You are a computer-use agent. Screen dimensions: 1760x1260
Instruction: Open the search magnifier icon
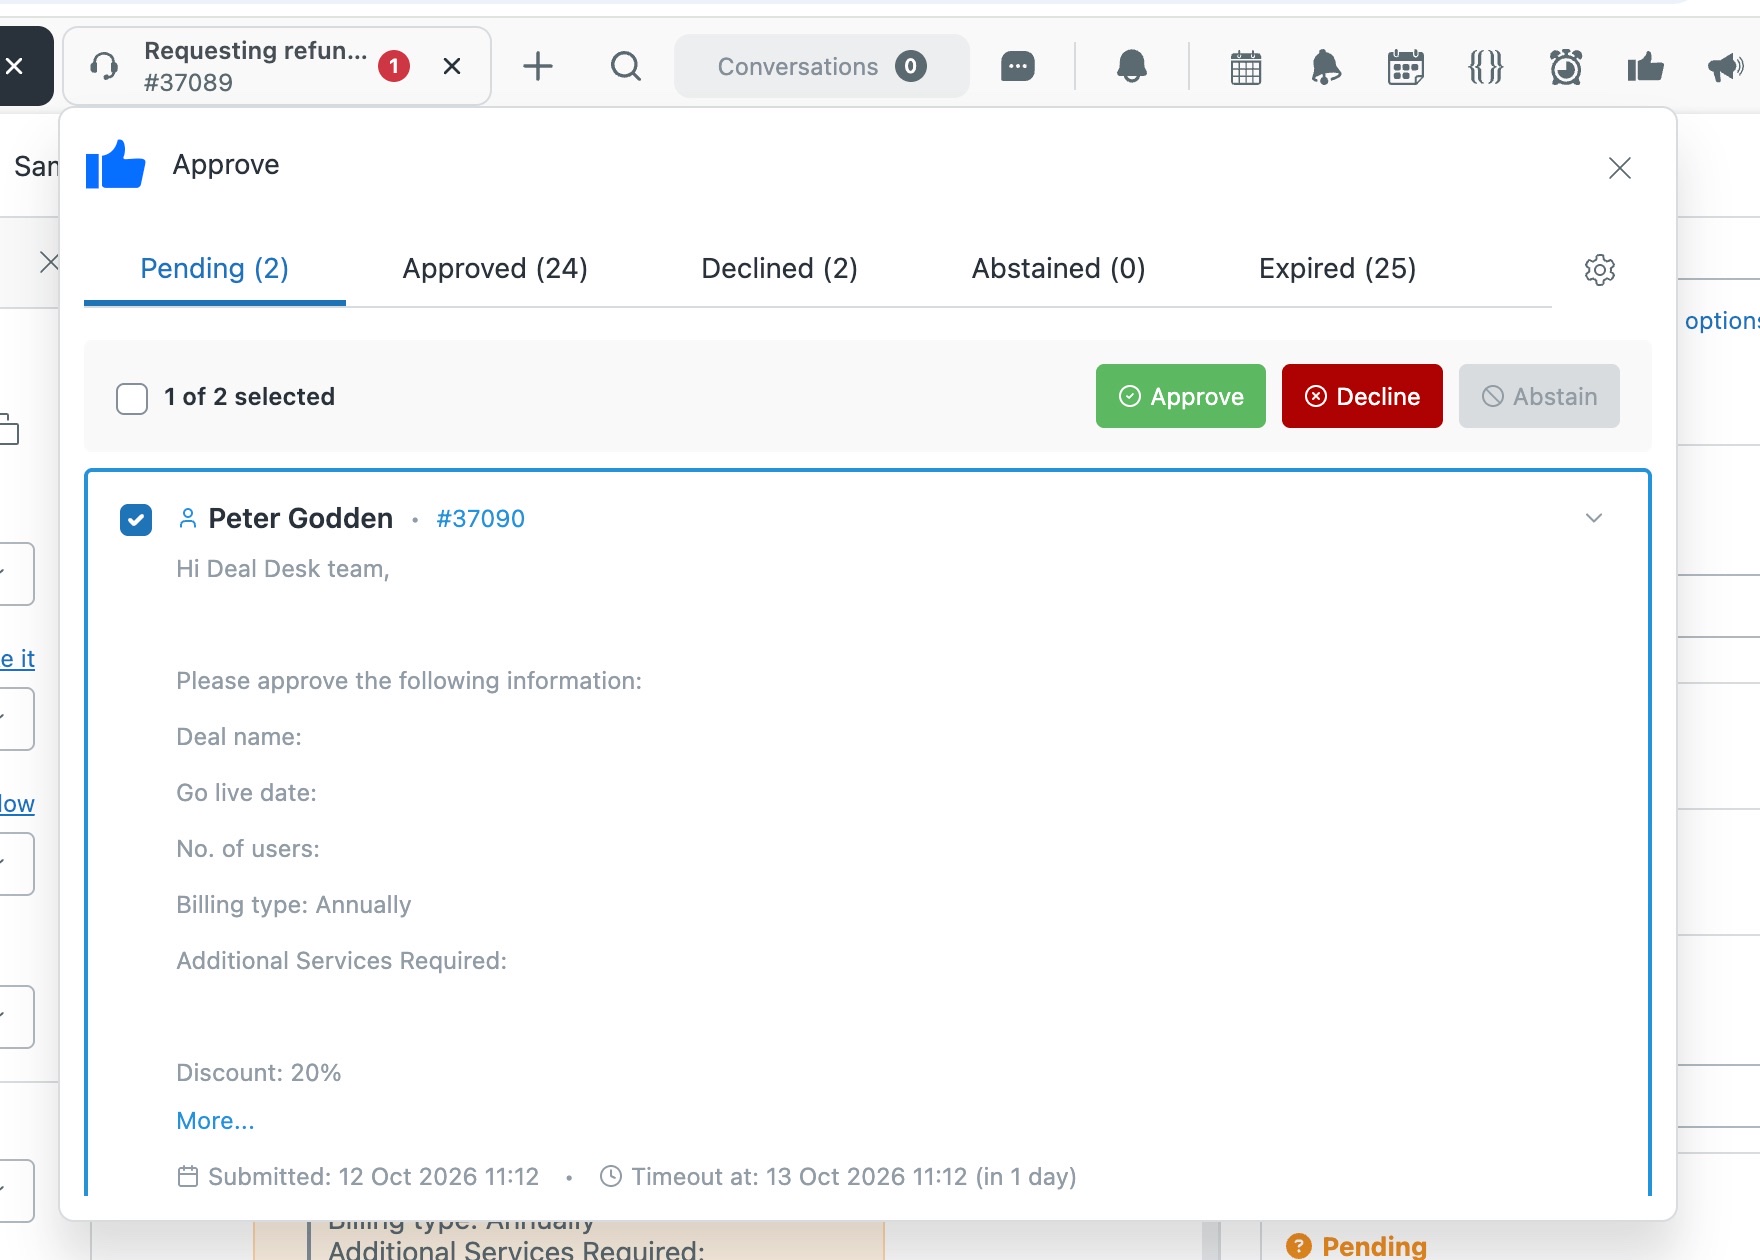tap(626, 66)
